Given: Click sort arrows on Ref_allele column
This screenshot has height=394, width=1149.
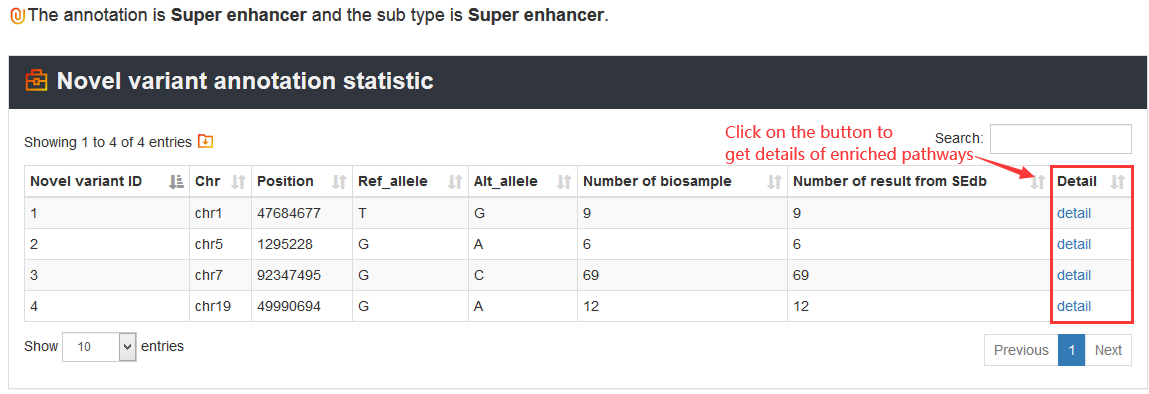Looking at the screenshot, I should click(x=455, y=182).
